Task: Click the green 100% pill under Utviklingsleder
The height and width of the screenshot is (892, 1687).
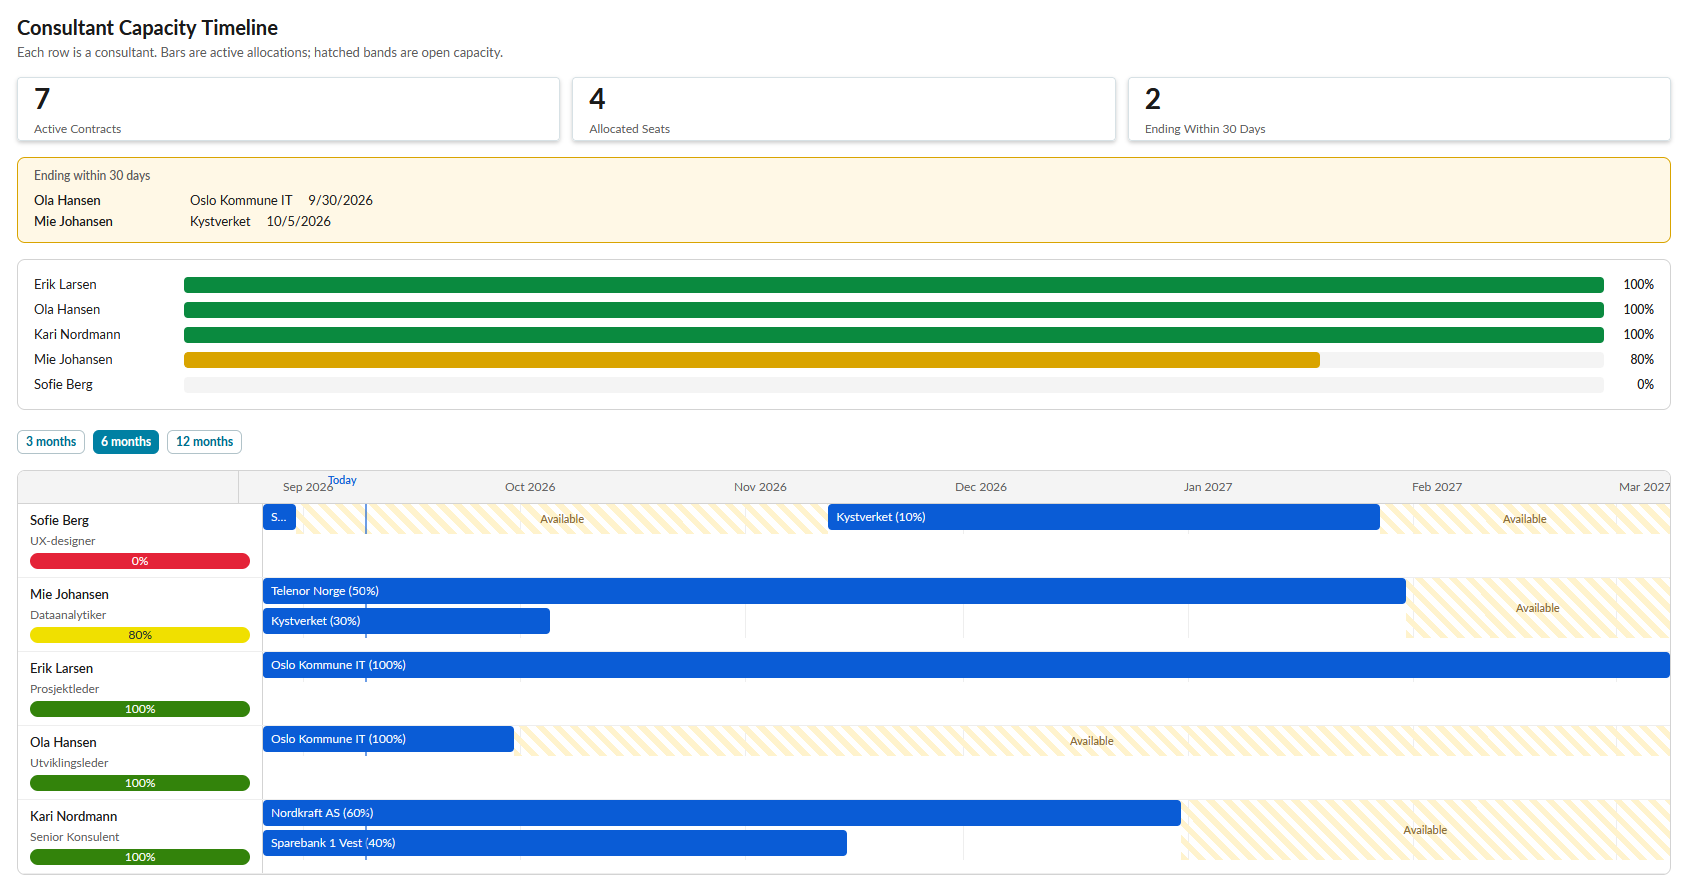Action: (140, 783)
